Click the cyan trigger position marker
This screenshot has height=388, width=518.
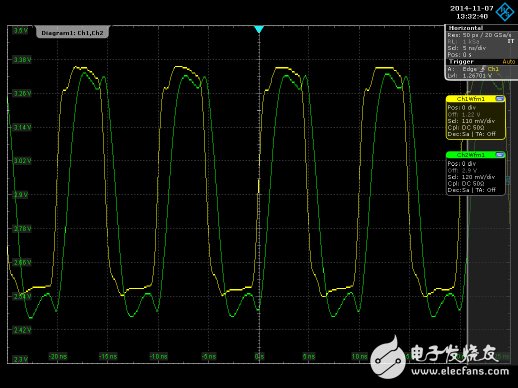(x=259, y=29)
